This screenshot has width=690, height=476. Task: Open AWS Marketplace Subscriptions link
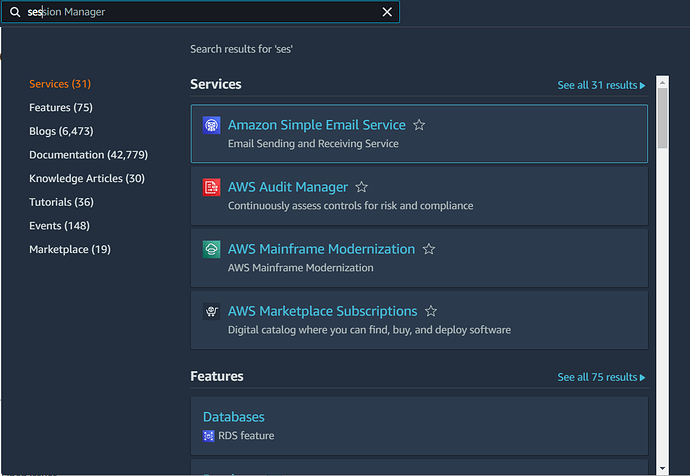322,311
